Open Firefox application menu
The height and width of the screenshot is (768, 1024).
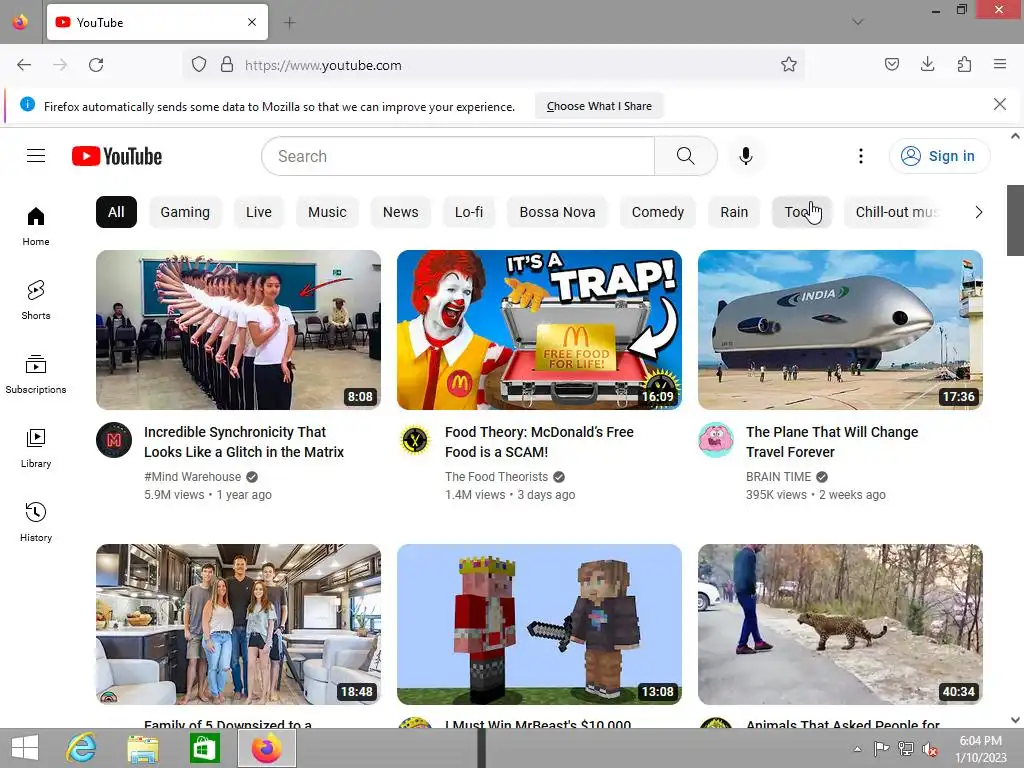coord(1000,65)
